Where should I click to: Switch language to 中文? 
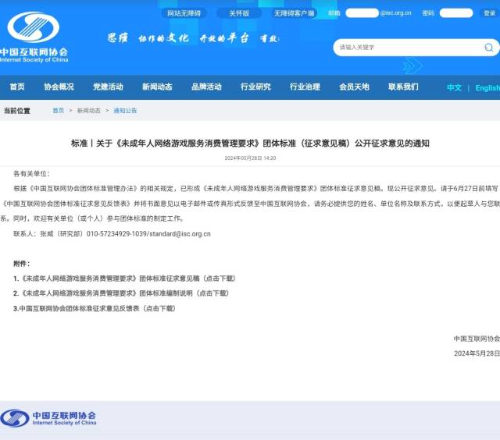coord(454,88)
